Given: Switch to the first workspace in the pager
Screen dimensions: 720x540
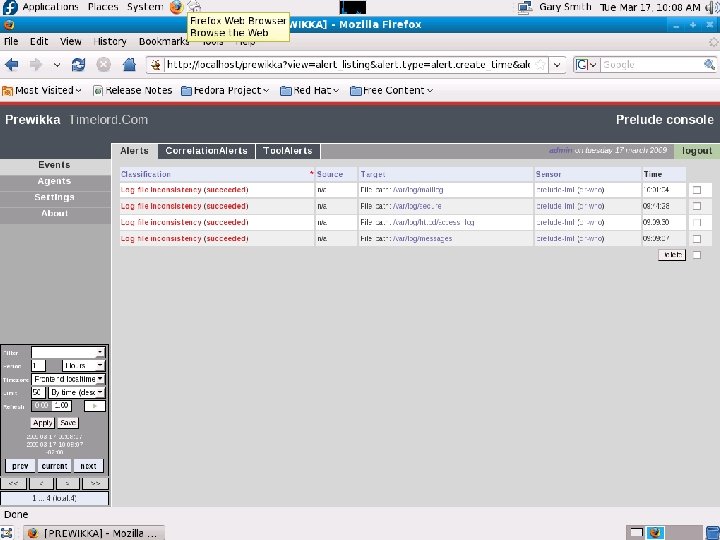Looking at the screenshot, I should tap(636, 533).
